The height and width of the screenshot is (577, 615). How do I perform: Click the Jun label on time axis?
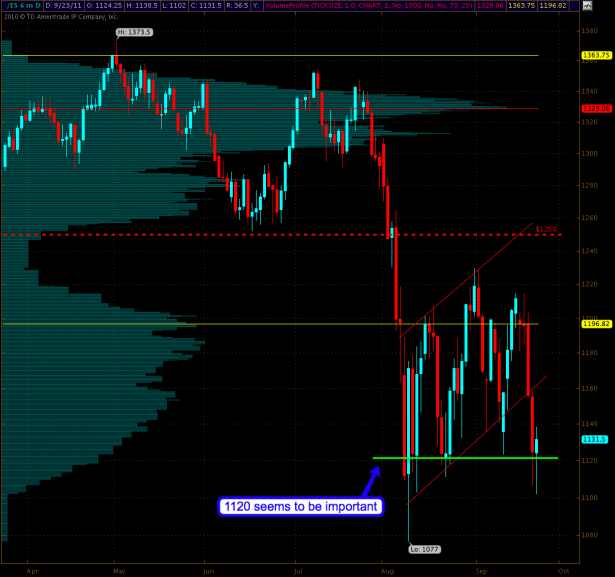(209, 571)
